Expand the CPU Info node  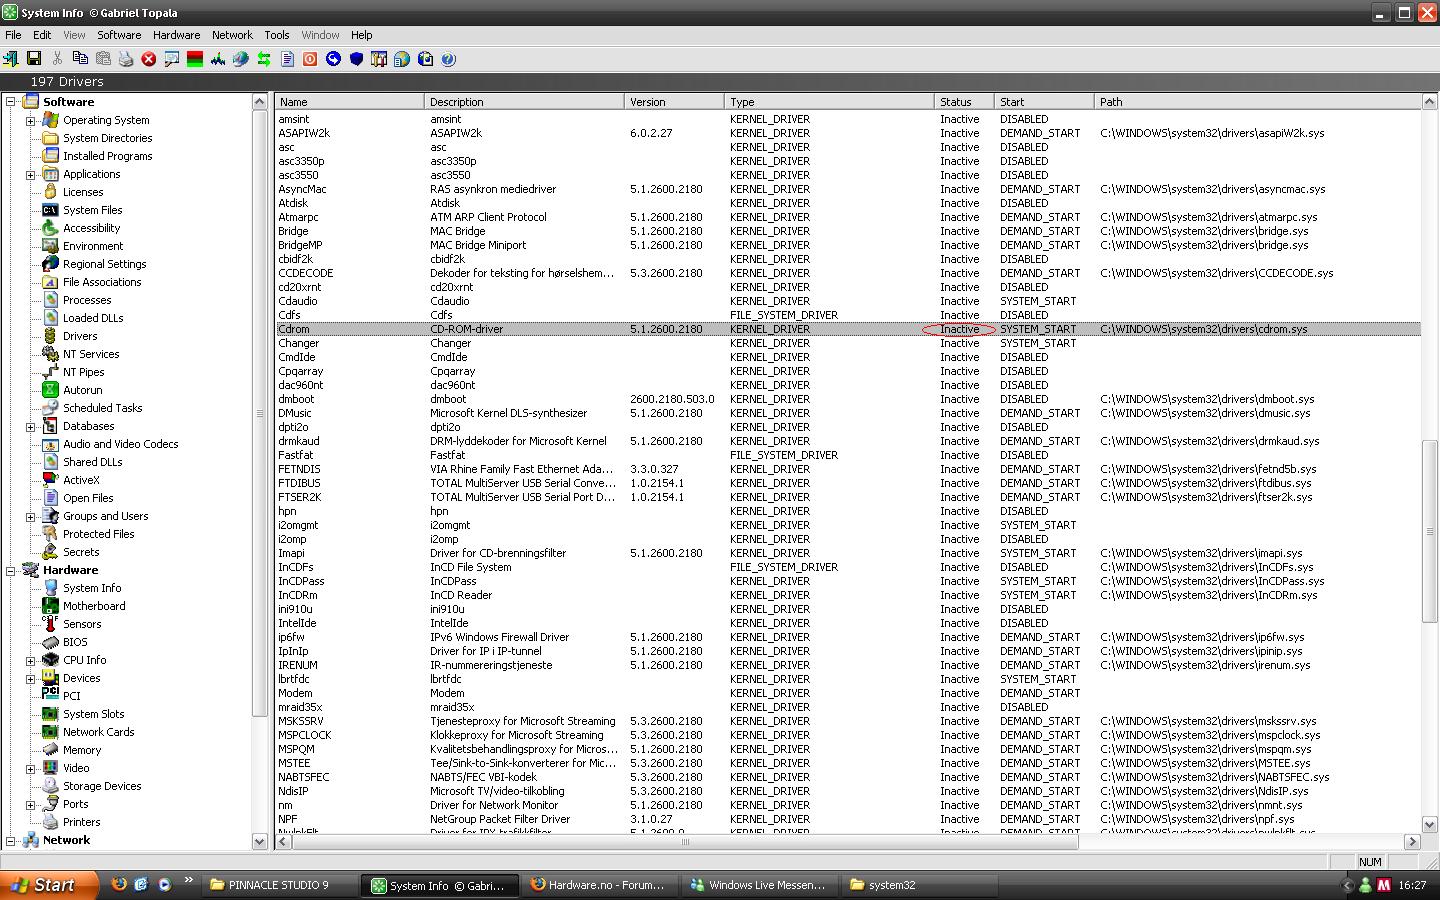pos(30,660)
